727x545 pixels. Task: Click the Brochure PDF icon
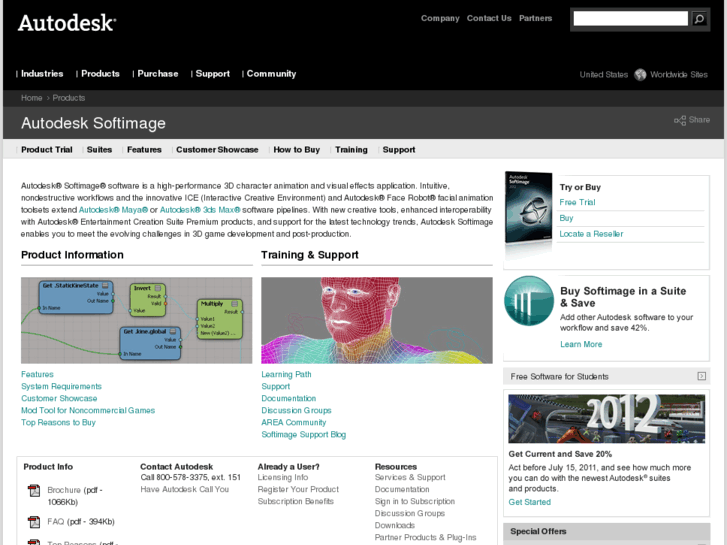click(x=34, y=490)
